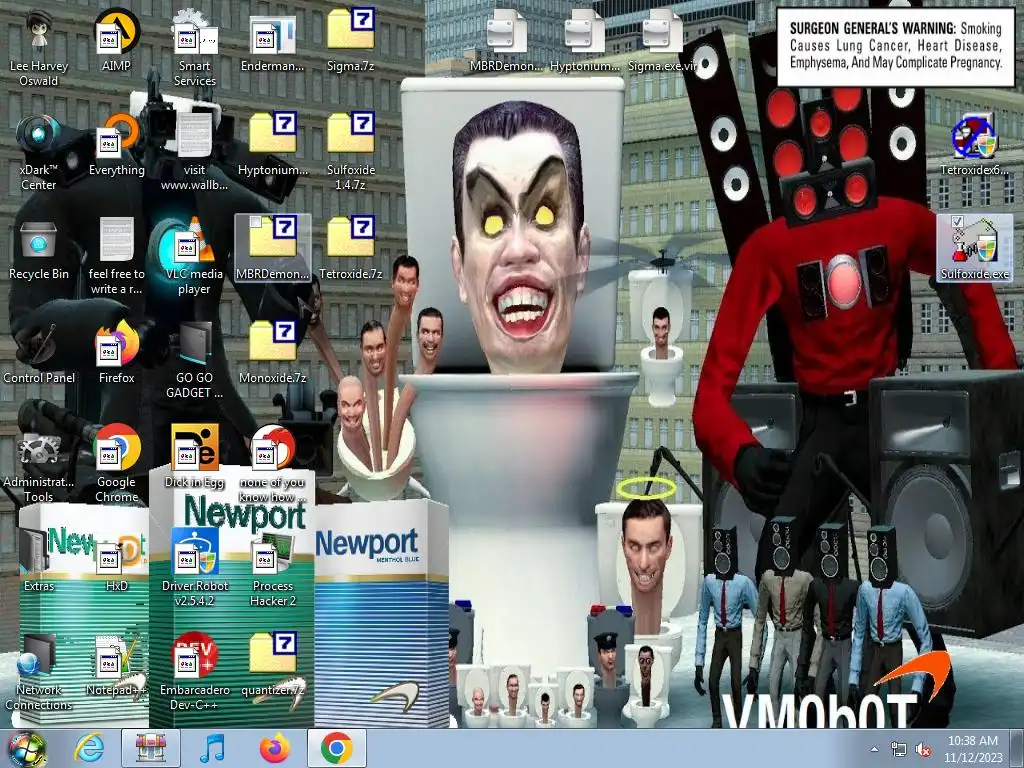Select the highlighted MBRDemon 7z archive
The image size is (1024, 768).
272,249
